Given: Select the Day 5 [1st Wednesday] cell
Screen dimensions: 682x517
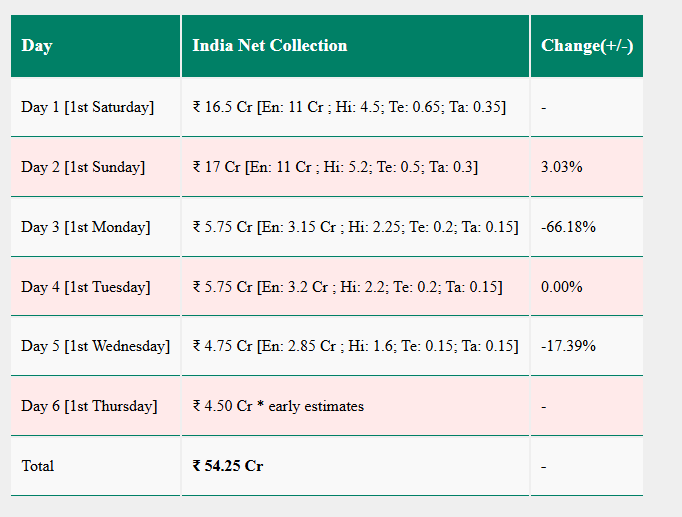Looking at the screenshot, I should [95, 346].
